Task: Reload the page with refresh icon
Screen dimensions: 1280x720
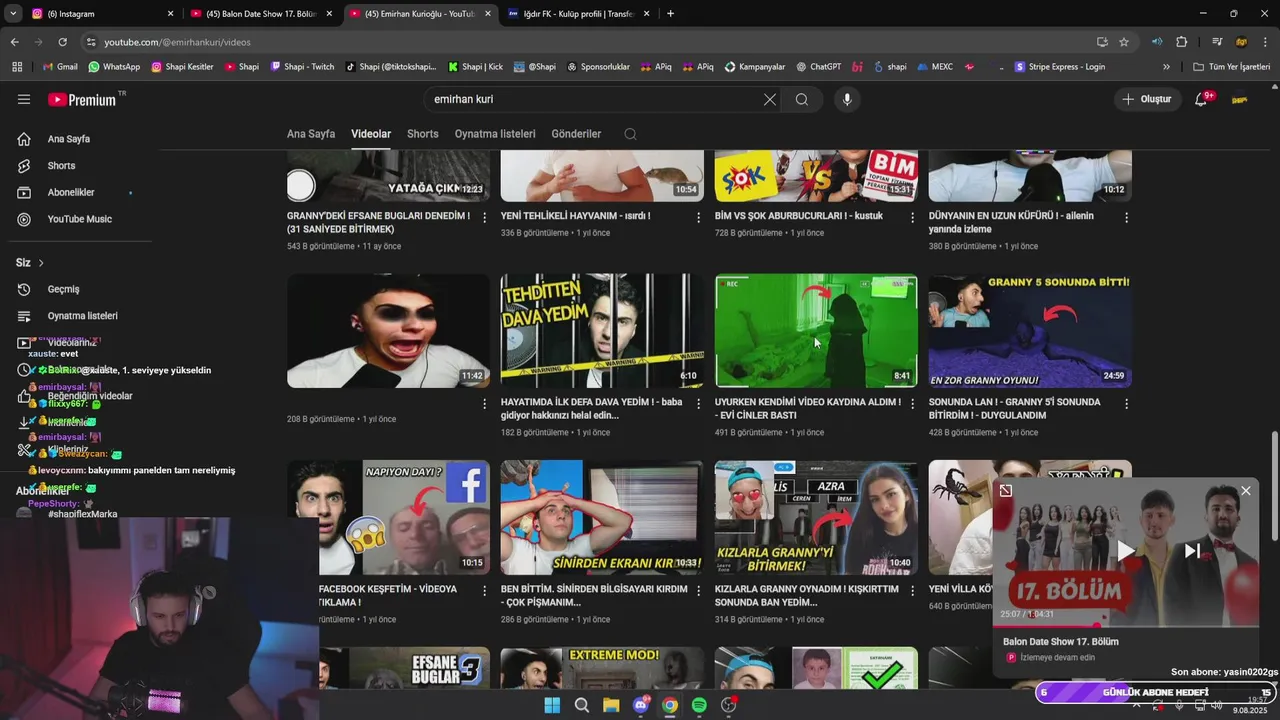Action: pyautogui.click(x=62, y=42)
